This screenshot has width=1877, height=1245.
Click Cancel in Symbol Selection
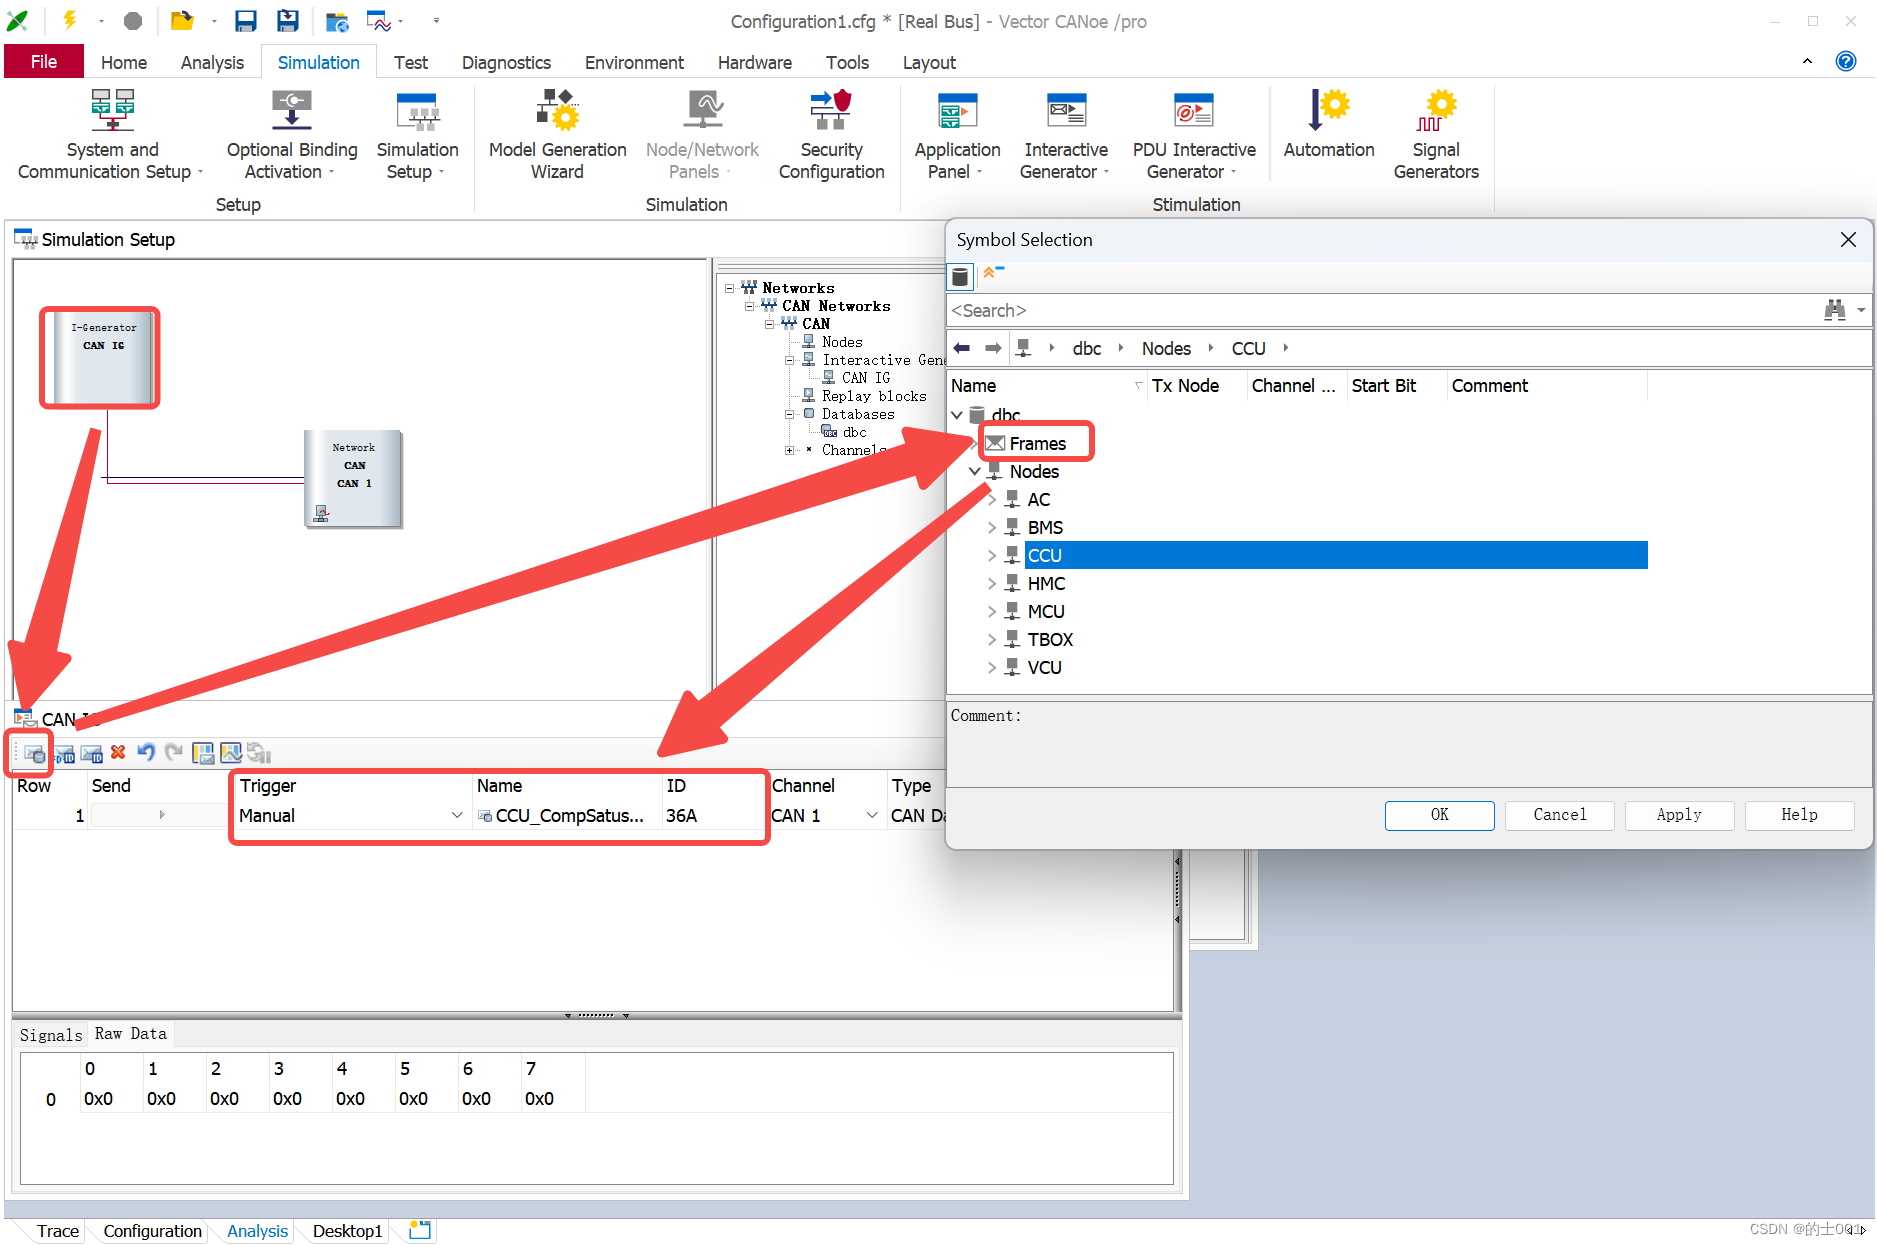click(1559, 815)
